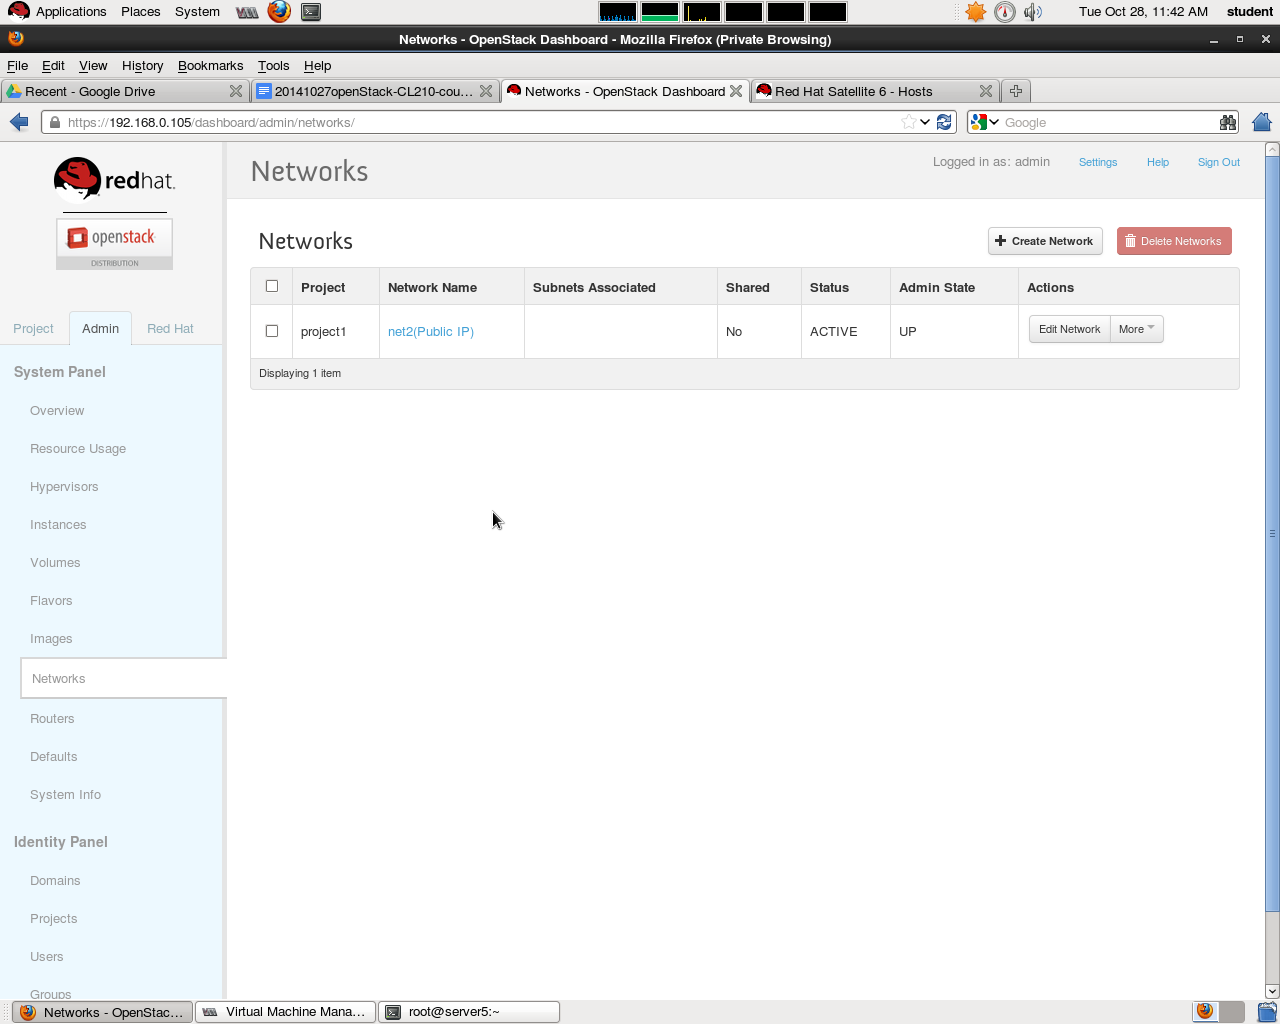Click the OpenStack distribution logo

[x=114, y=244]
